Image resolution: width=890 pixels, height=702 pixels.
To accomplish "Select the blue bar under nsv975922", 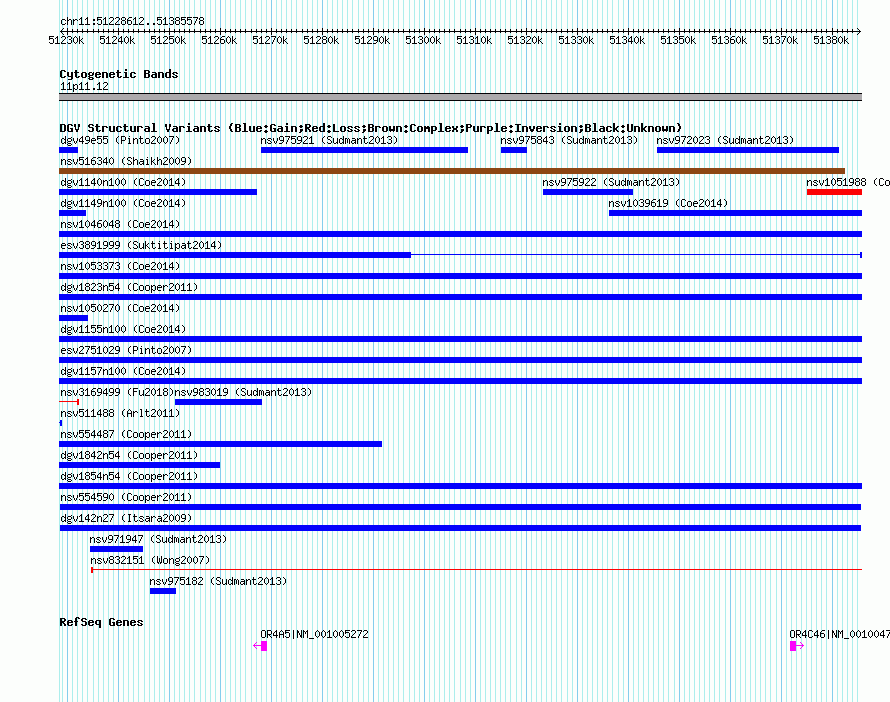I will click(588, 192).
